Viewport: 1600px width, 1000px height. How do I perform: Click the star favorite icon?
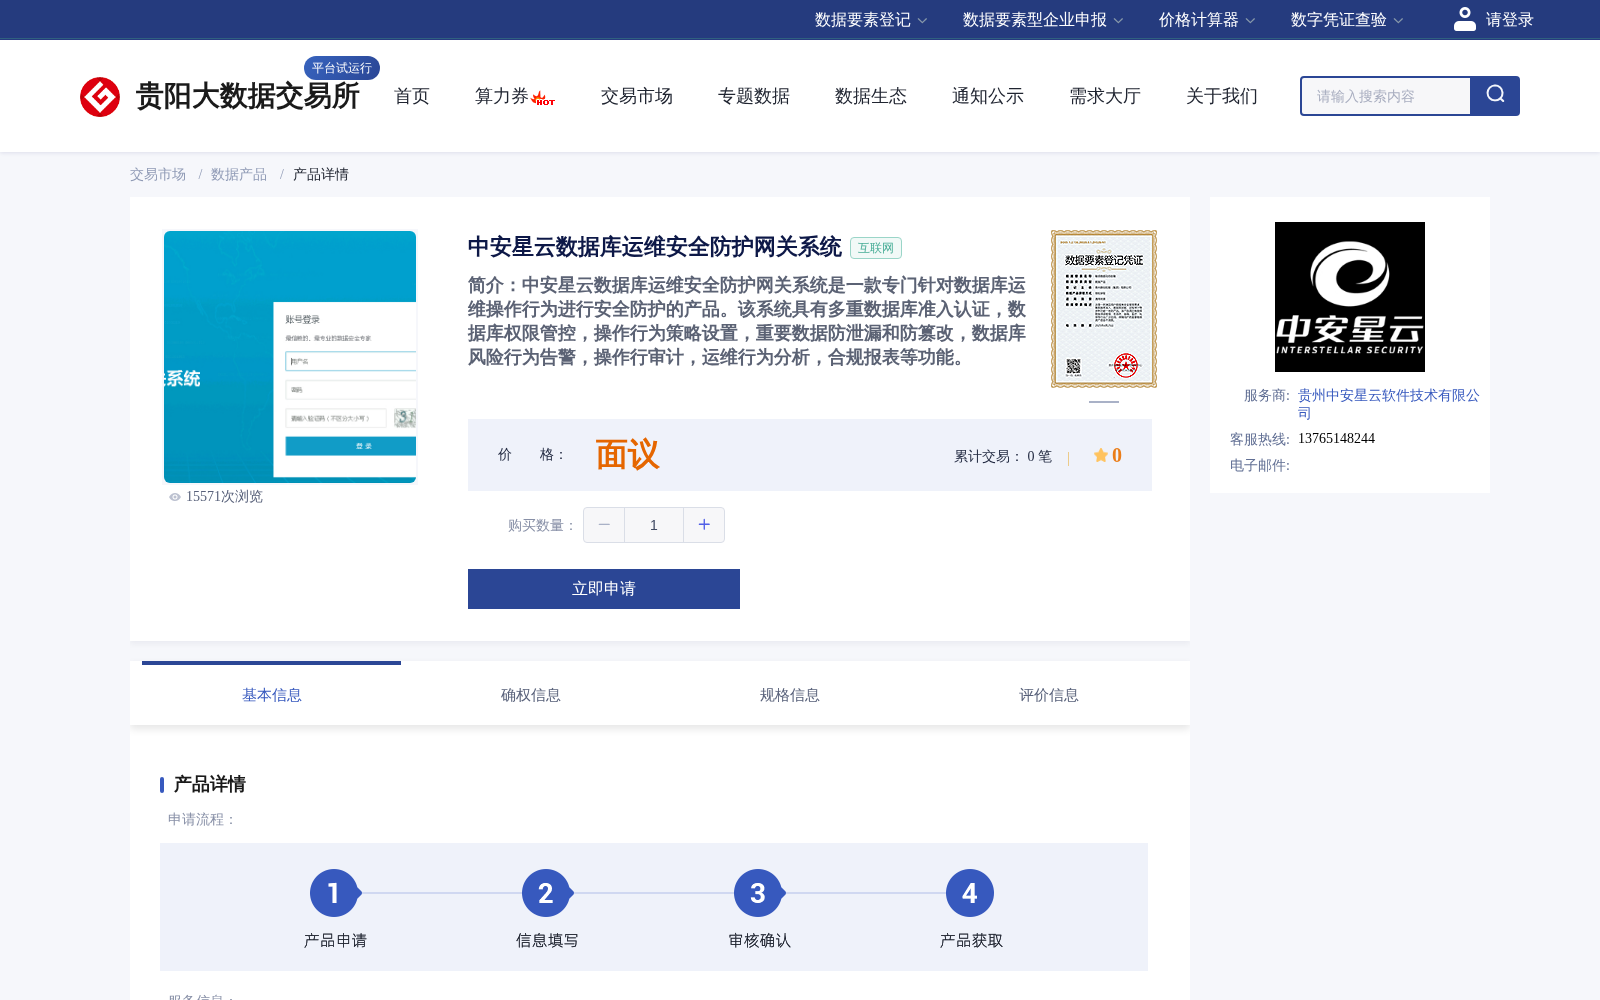pyautogui.click(x=1100, y=455)
